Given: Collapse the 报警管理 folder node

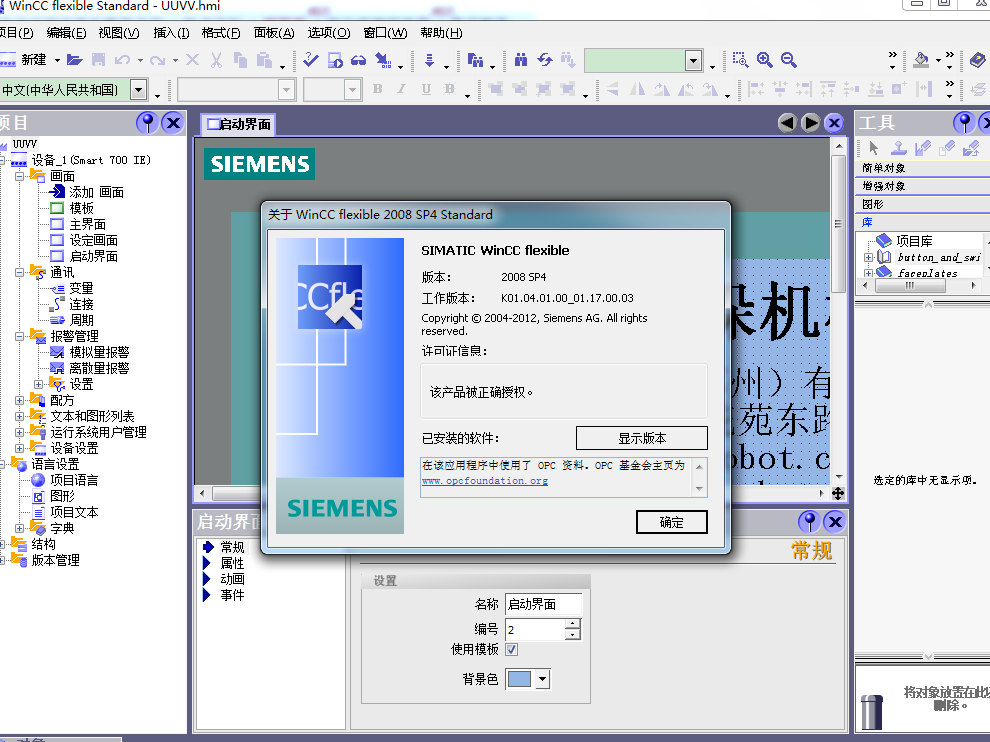Looking at the screenshot, I should pyautogui.click(x=20, y=336).
